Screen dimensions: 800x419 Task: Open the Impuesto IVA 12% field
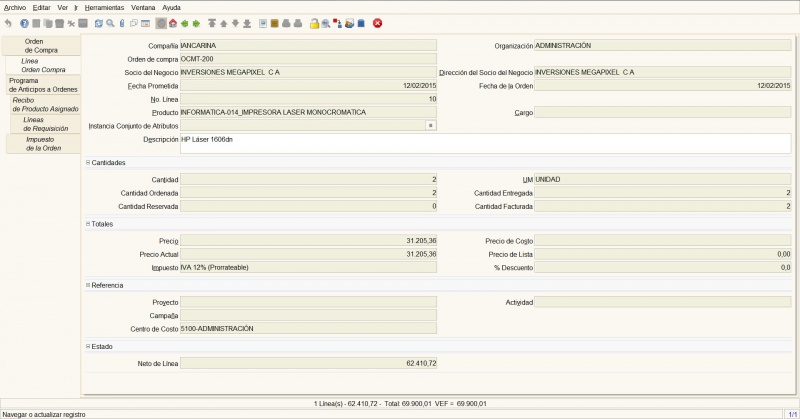[308, 267]
